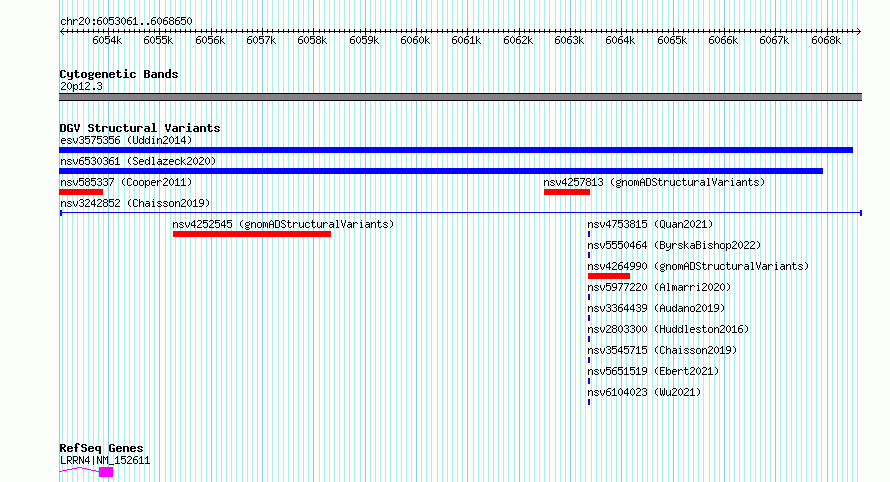
Task: Click the 6061k ruler tick label
Action: click(x=466, y=40)
